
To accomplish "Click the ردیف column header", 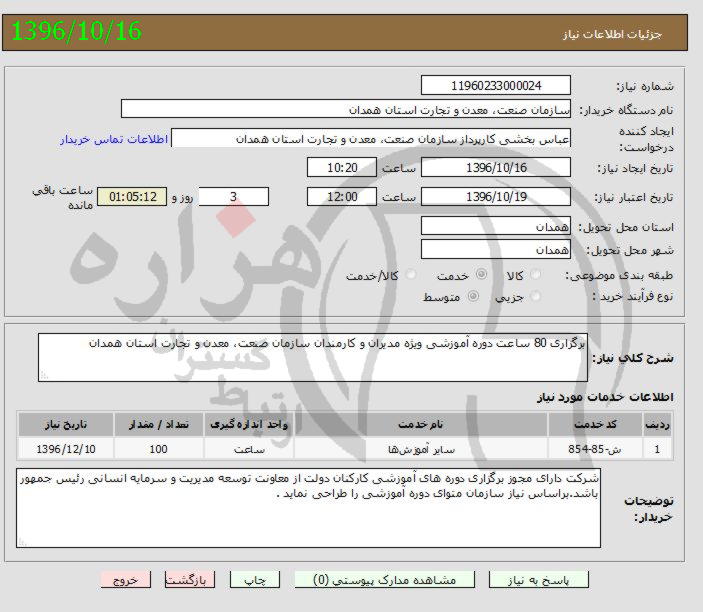I will 657,424.
